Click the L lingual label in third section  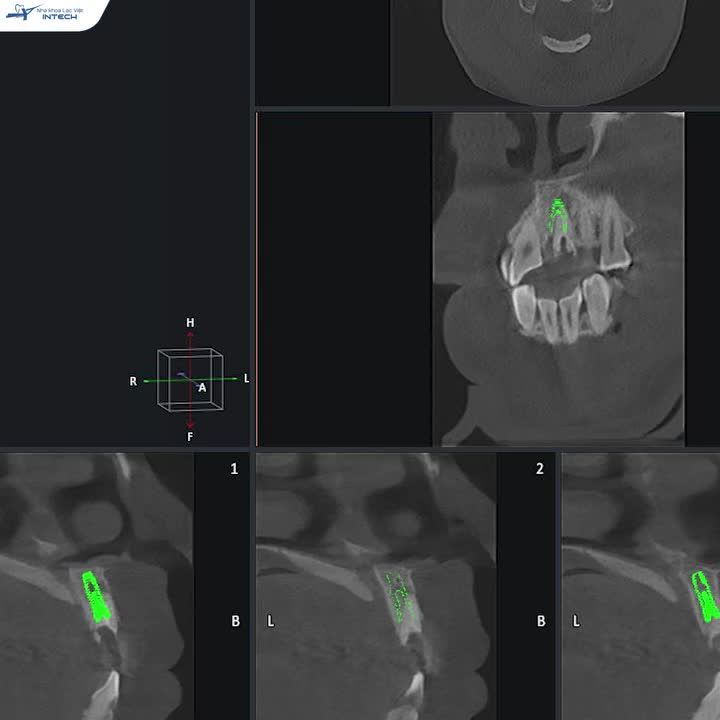coord(576,622)
